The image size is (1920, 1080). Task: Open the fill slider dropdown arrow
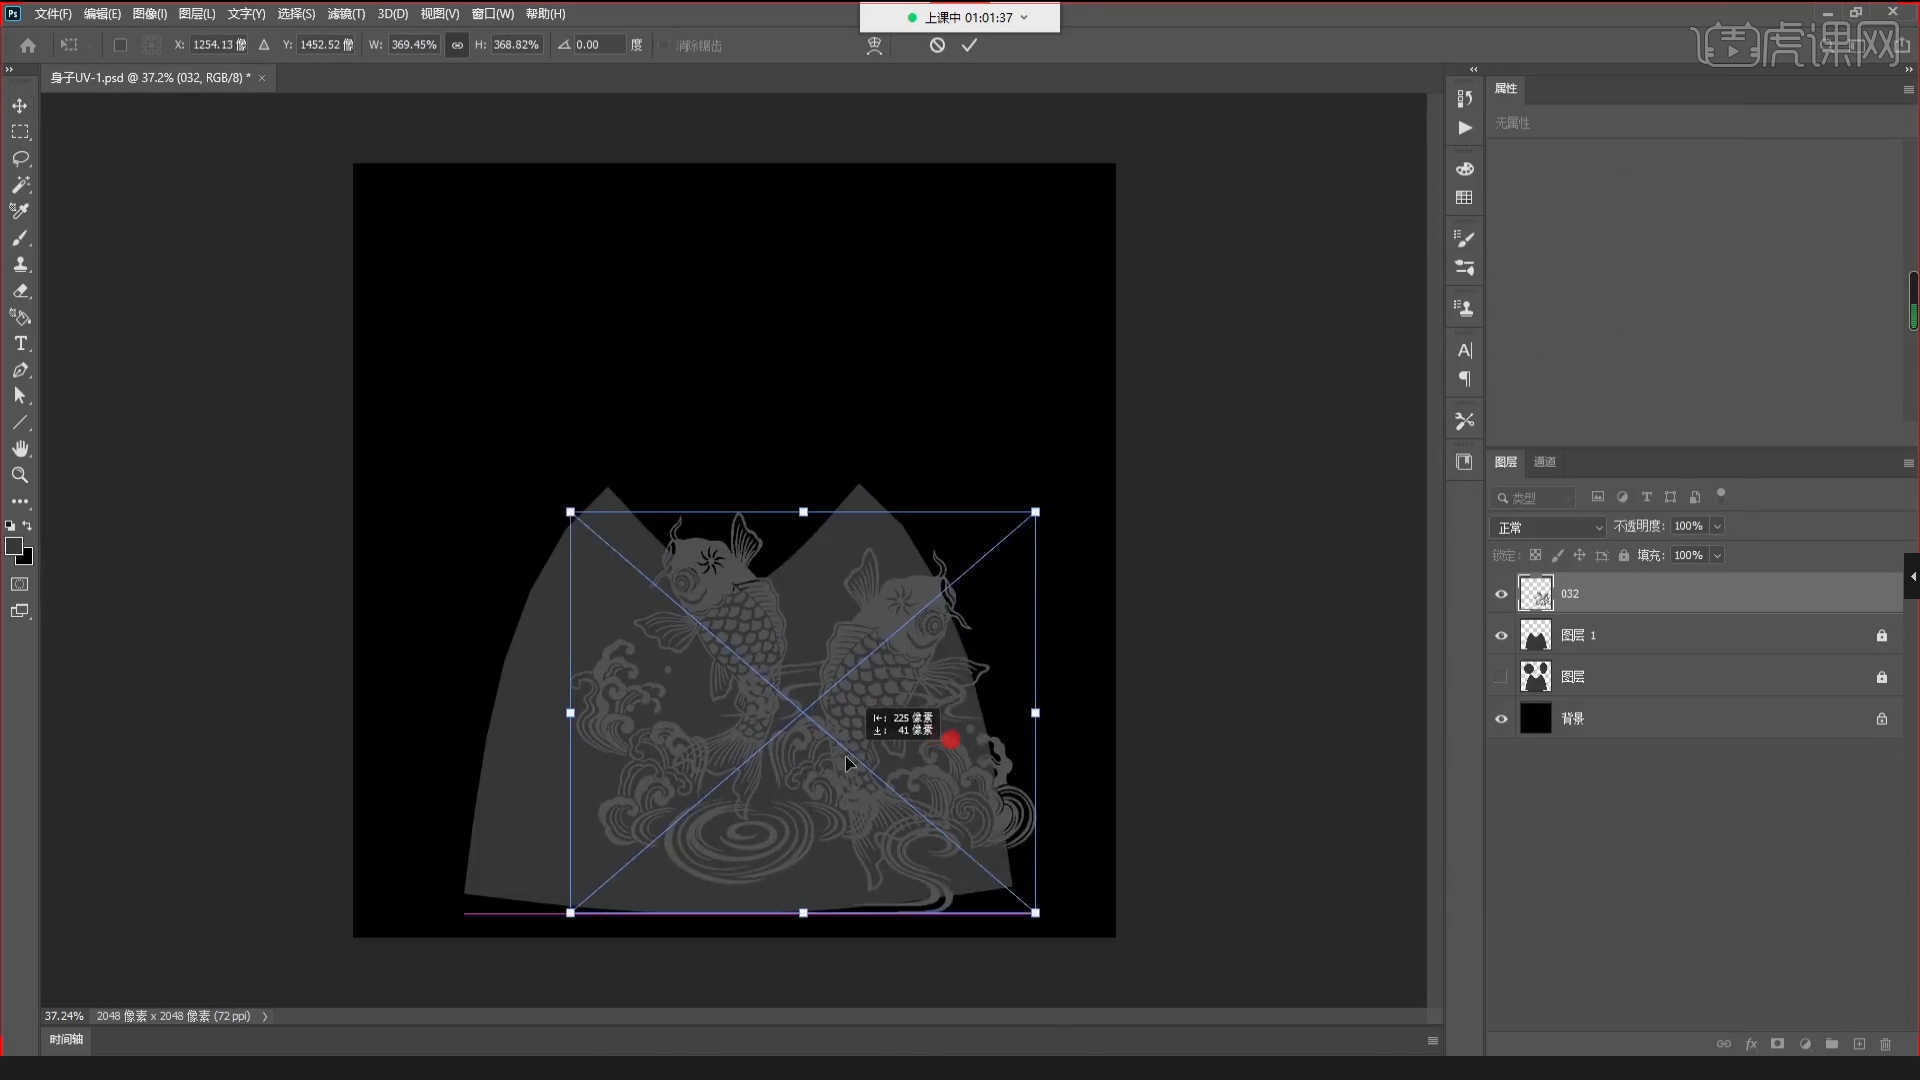coord(1717,555)
